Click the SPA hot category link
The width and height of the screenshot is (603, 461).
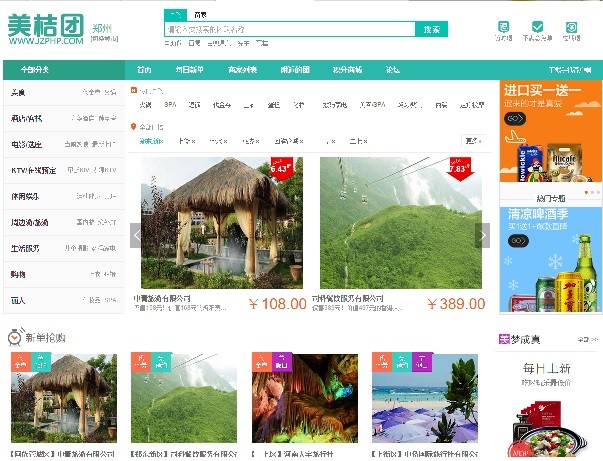[170, 105]
